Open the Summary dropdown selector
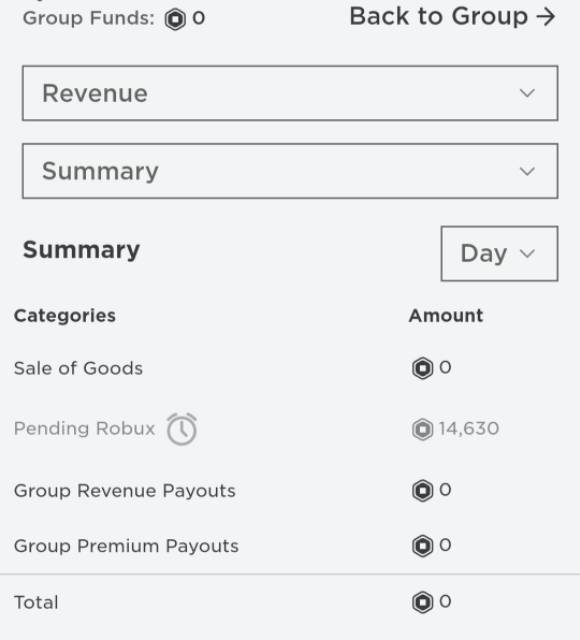Screen dimensions: 580x640 [290, 171]
